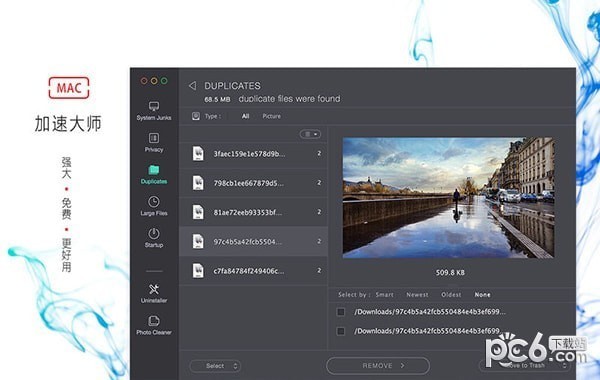This screenshot has height=380, width=600.
Task: Go back with the arrow beside DUPLICATES
Action: (192, 85)
